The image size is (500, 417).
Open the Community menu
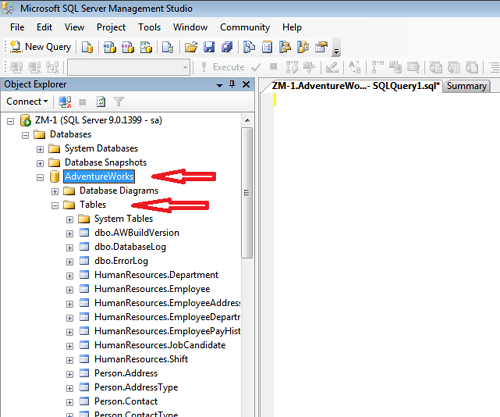[245, 27]
